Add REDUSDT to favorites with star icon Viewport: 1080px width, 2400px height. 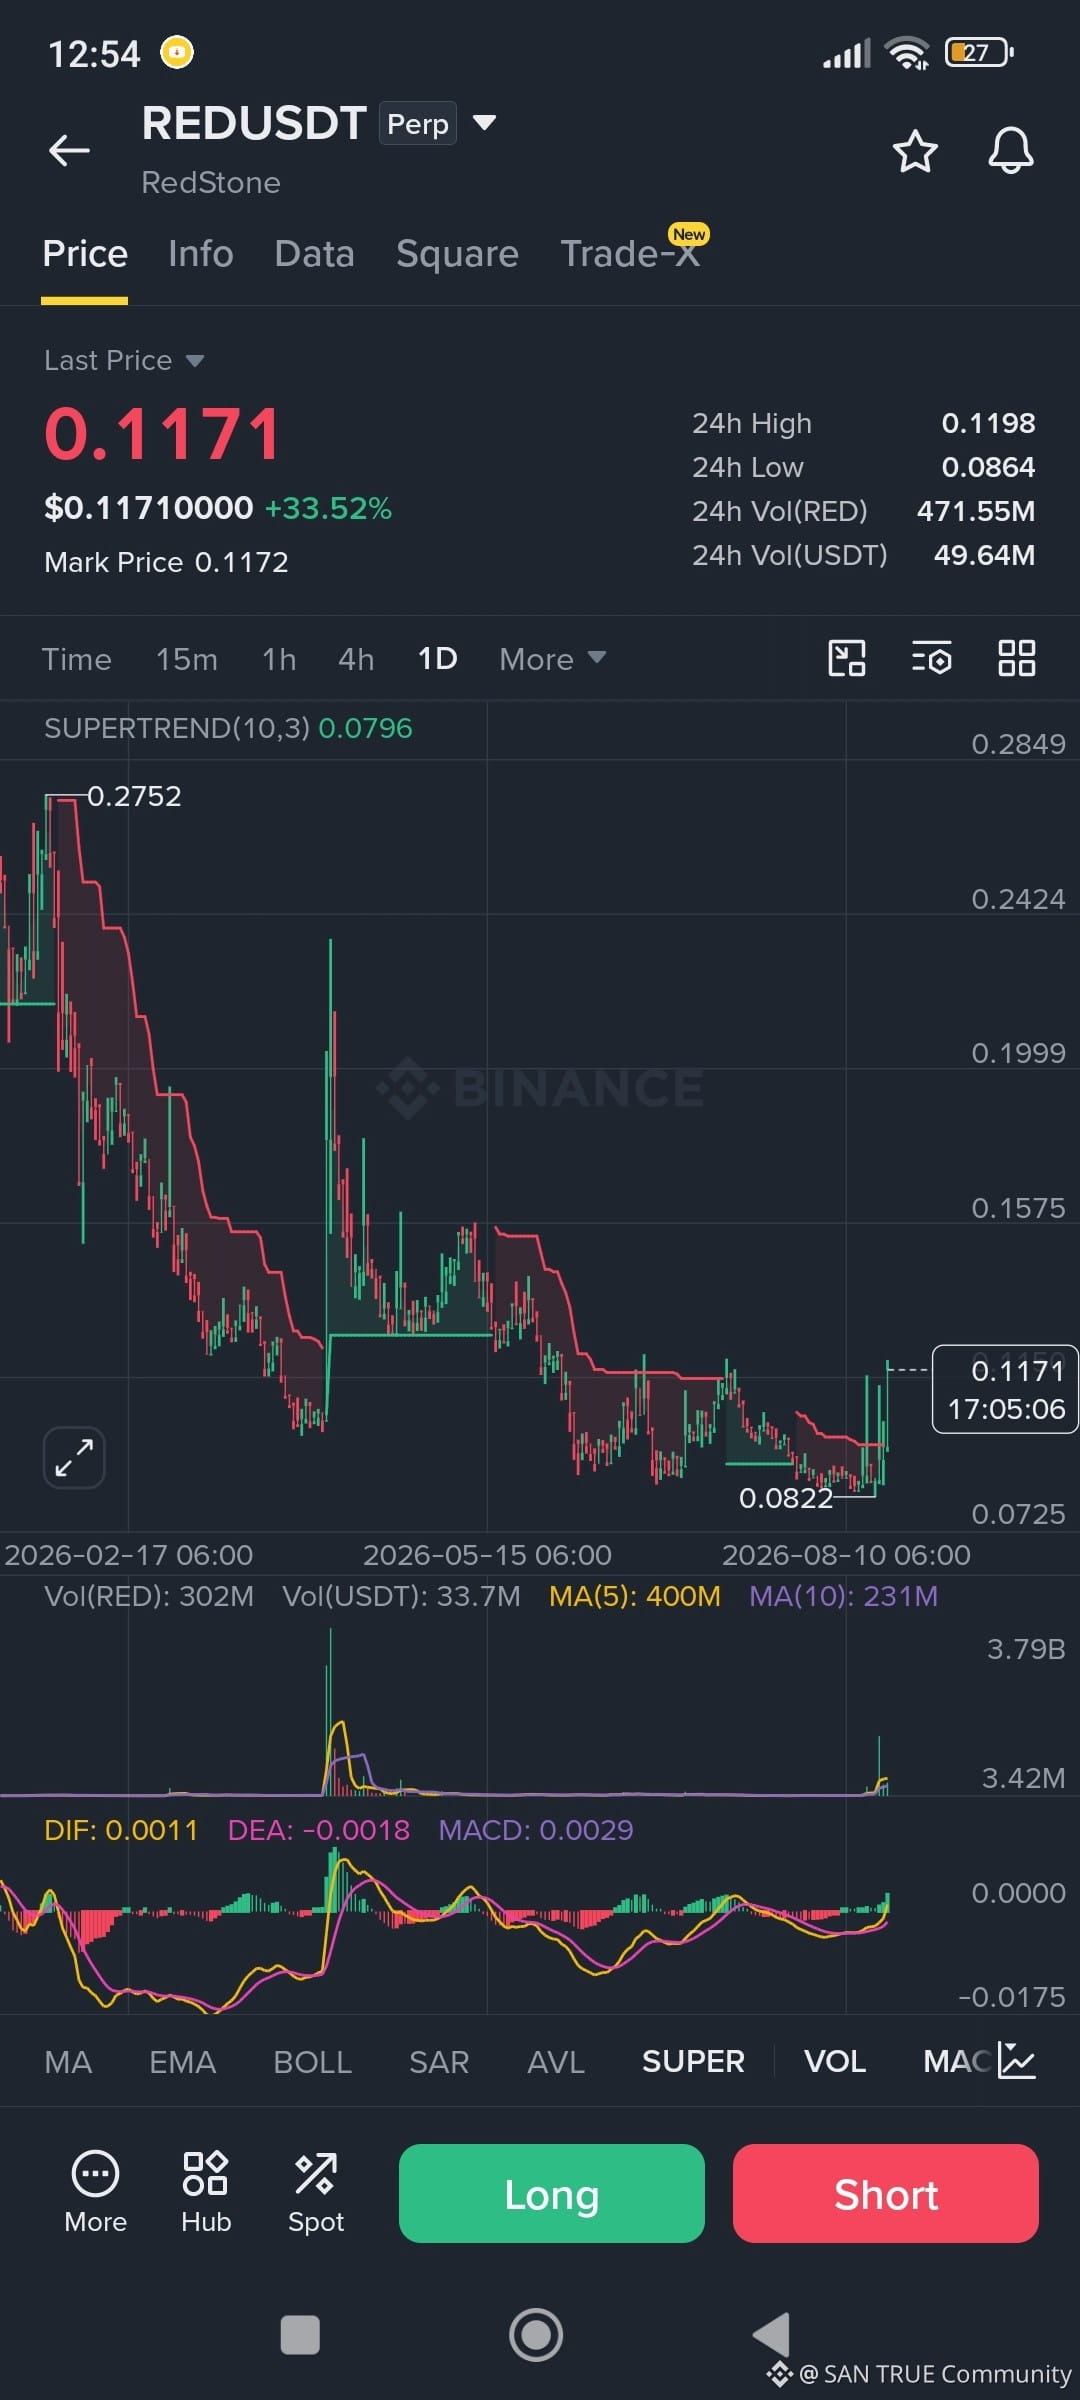[x=914, y=151]
